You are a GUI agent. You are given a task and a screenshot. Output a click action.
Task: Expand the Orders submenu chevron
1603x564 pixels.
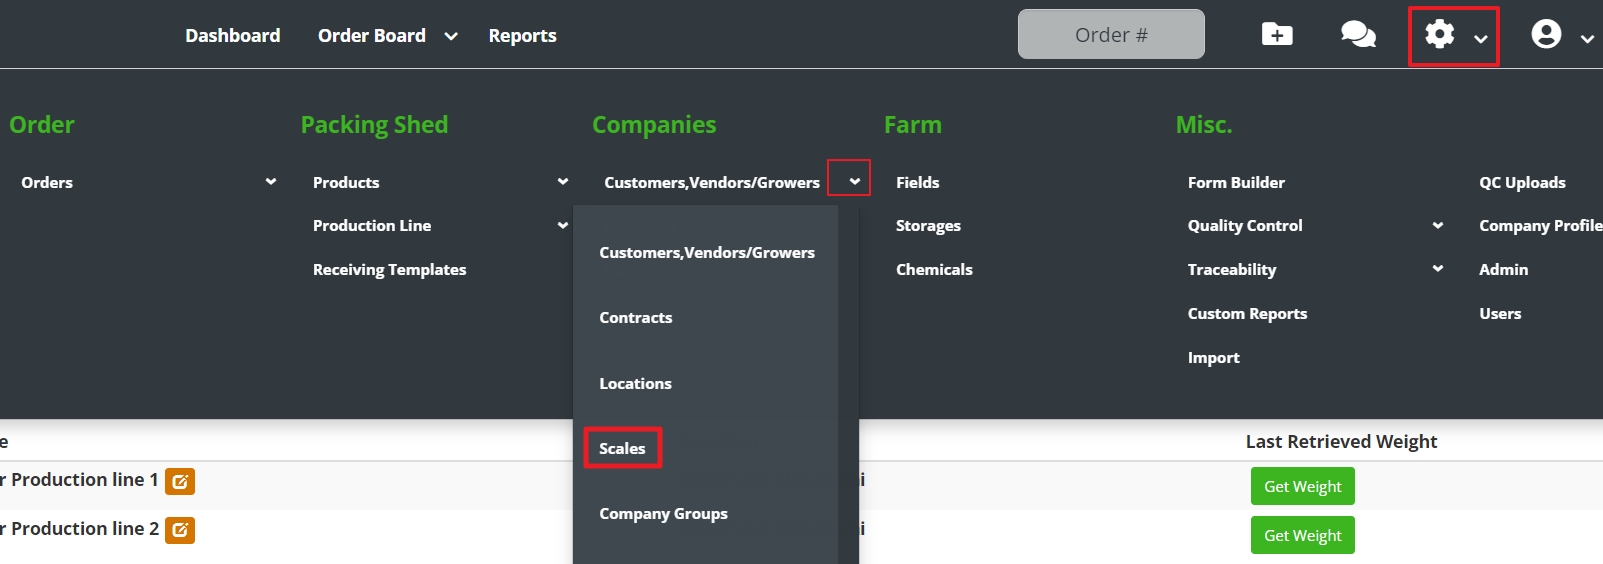click(270, 182)
